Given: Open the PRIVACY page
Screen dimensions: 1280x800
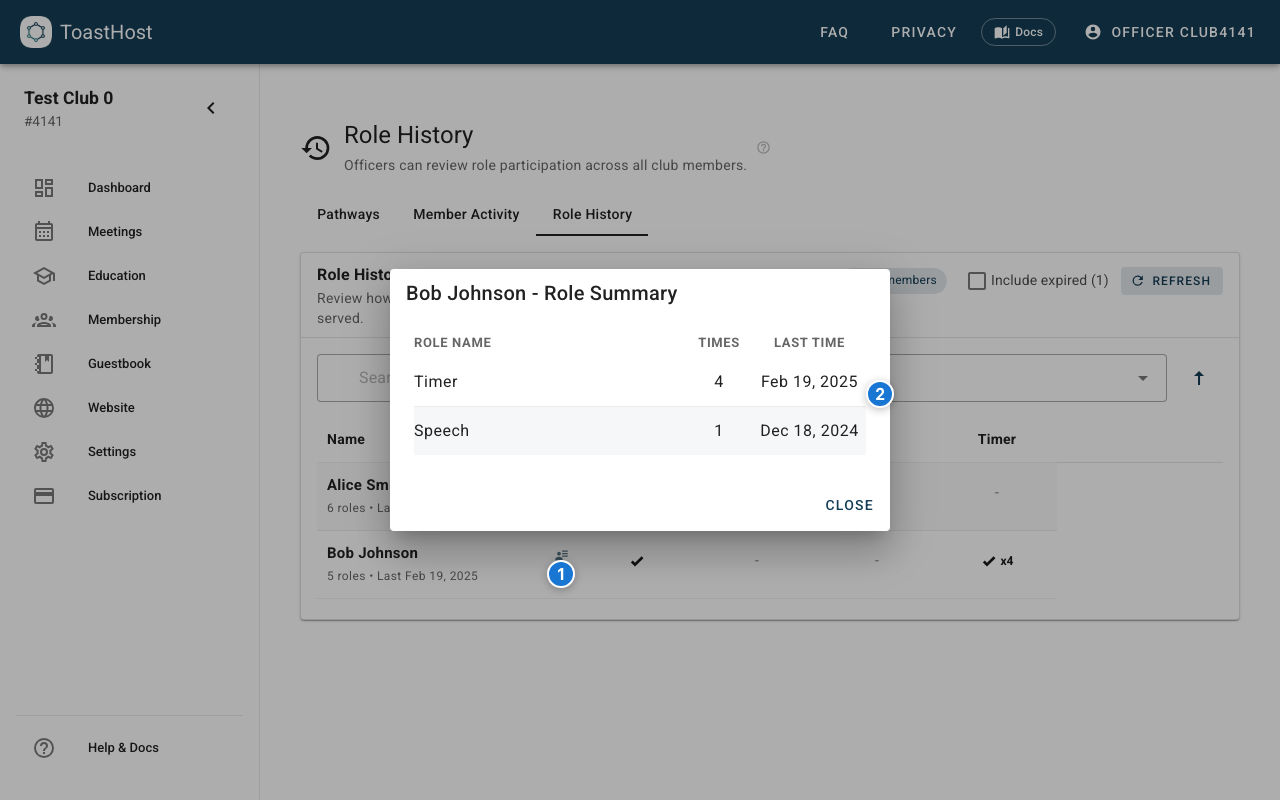Looking at the screenshot, I should (923, 32).
